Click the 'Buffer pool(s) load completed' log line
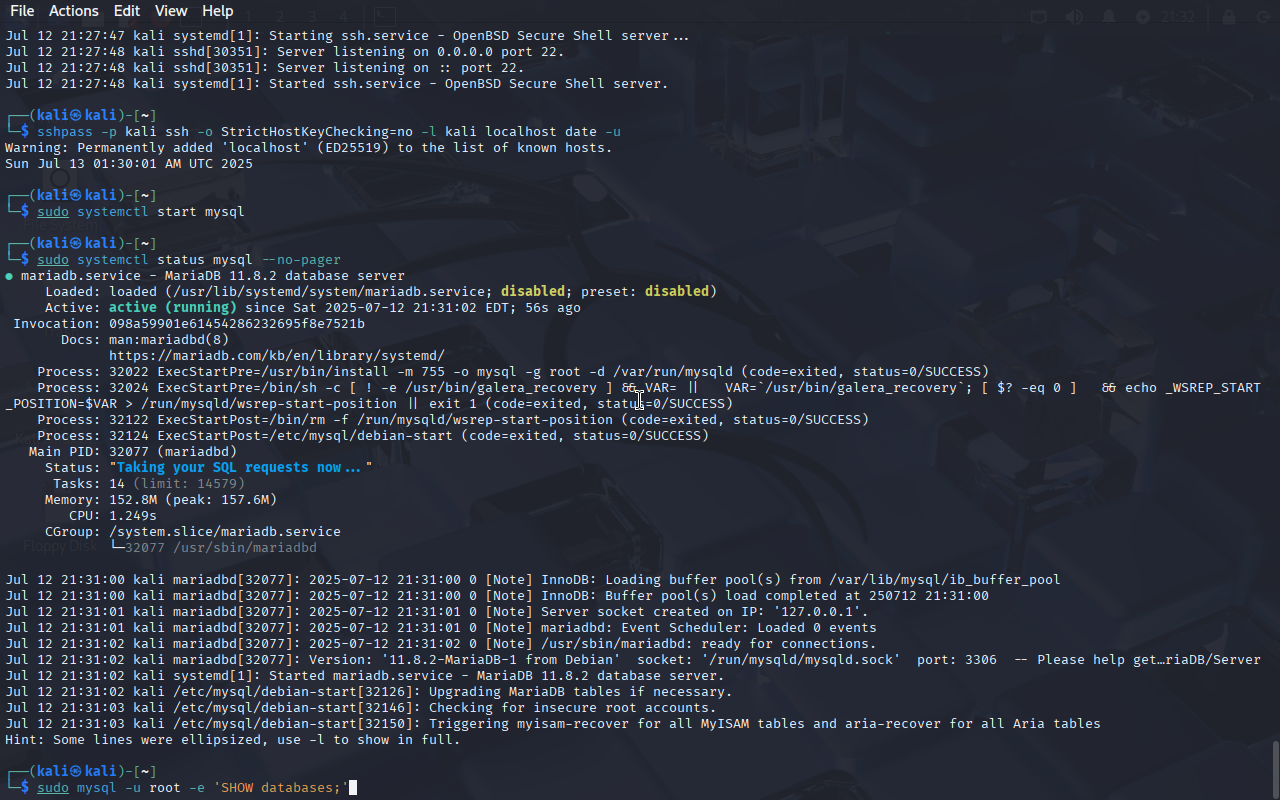 tap(497, 596)
